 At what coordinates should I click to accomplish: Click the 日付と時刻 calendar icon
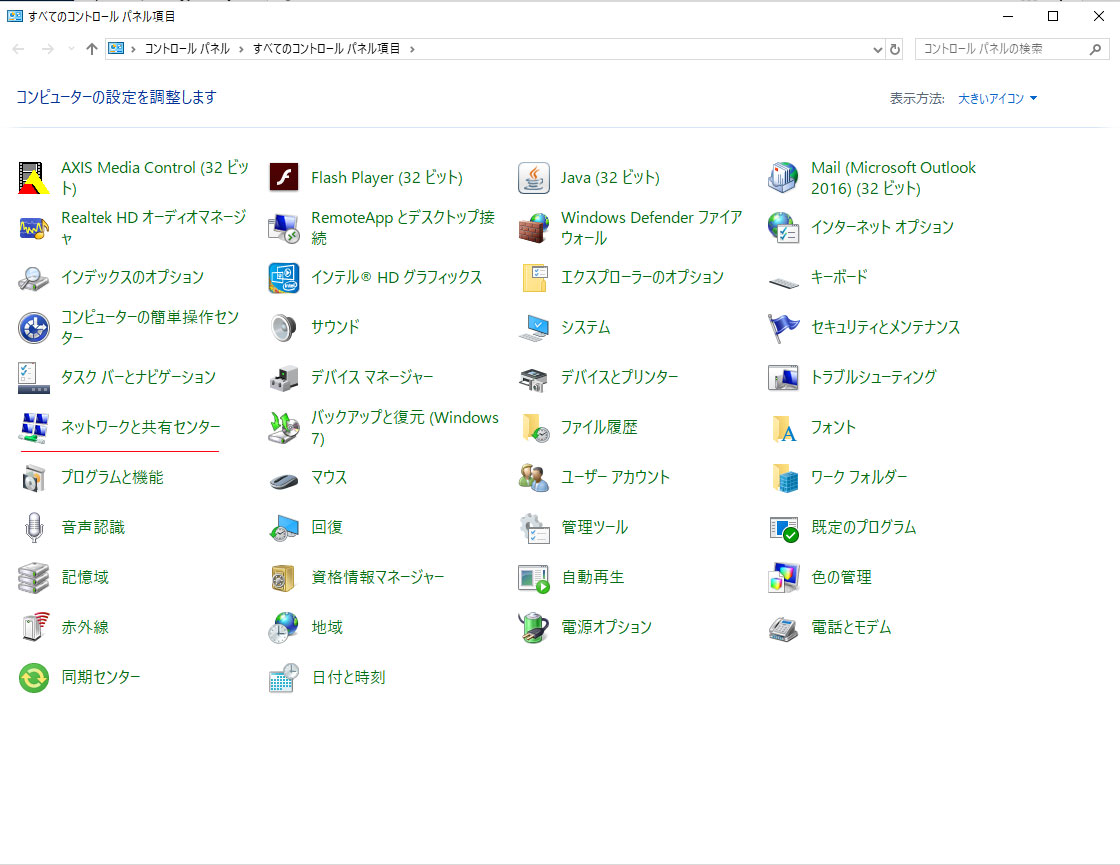coord(284,678)
